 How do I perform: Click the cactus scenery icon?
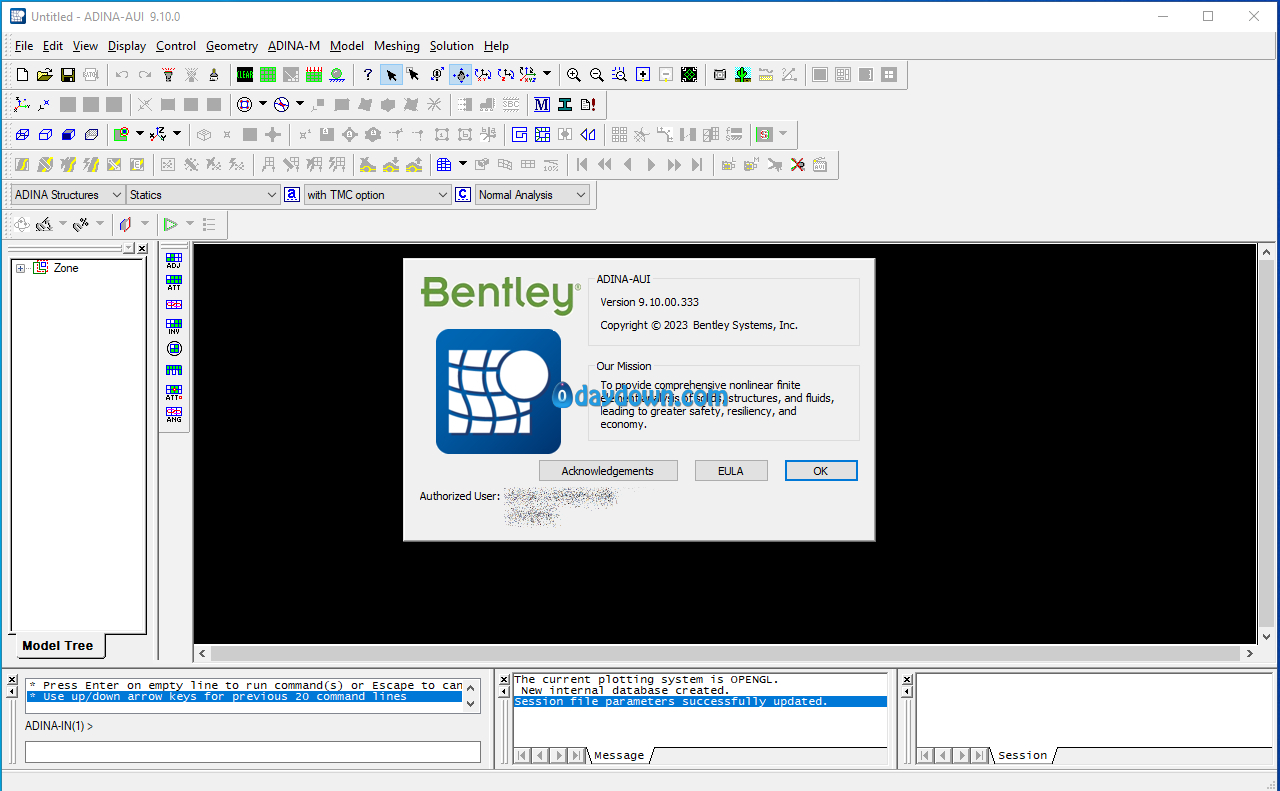[743, 75]
